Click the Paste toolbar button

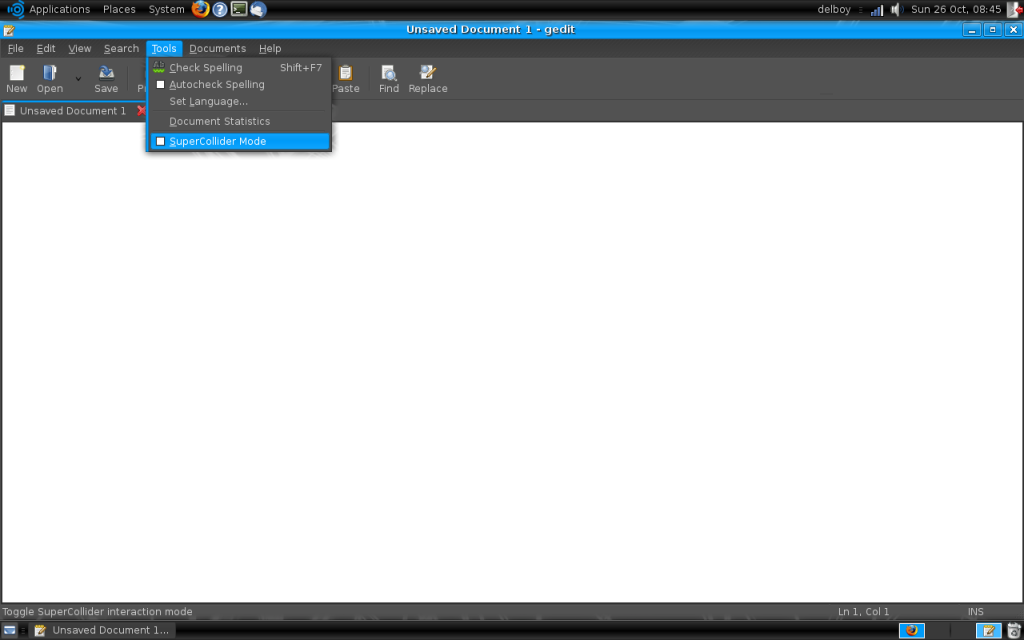click(345, 79)
